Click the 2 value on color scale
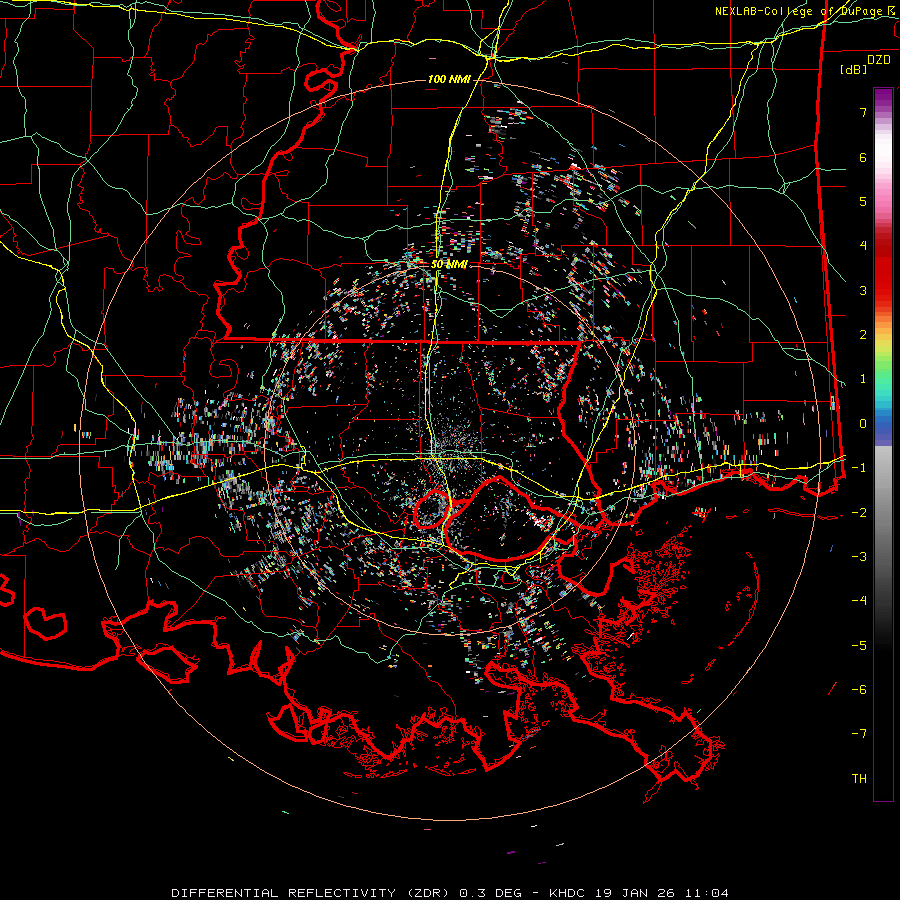The image size is (900, 900). pos(863,335)
